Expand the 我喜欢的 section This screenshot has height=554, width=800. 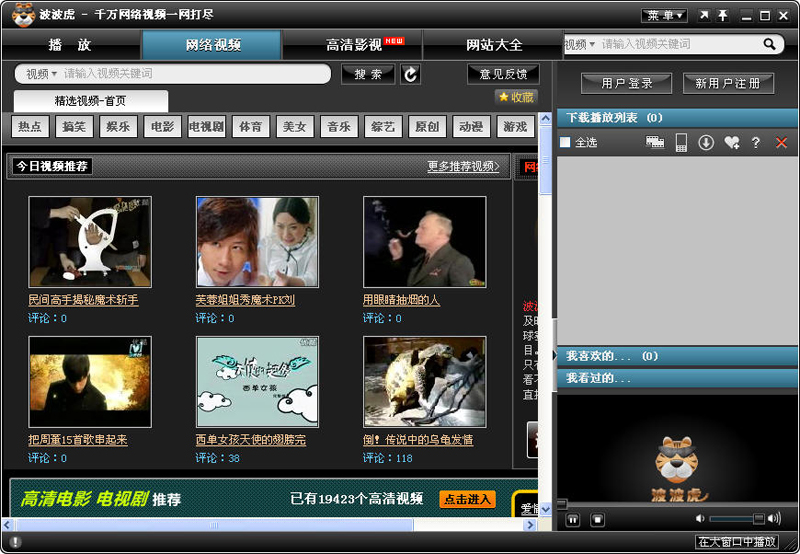click(677, 356)
